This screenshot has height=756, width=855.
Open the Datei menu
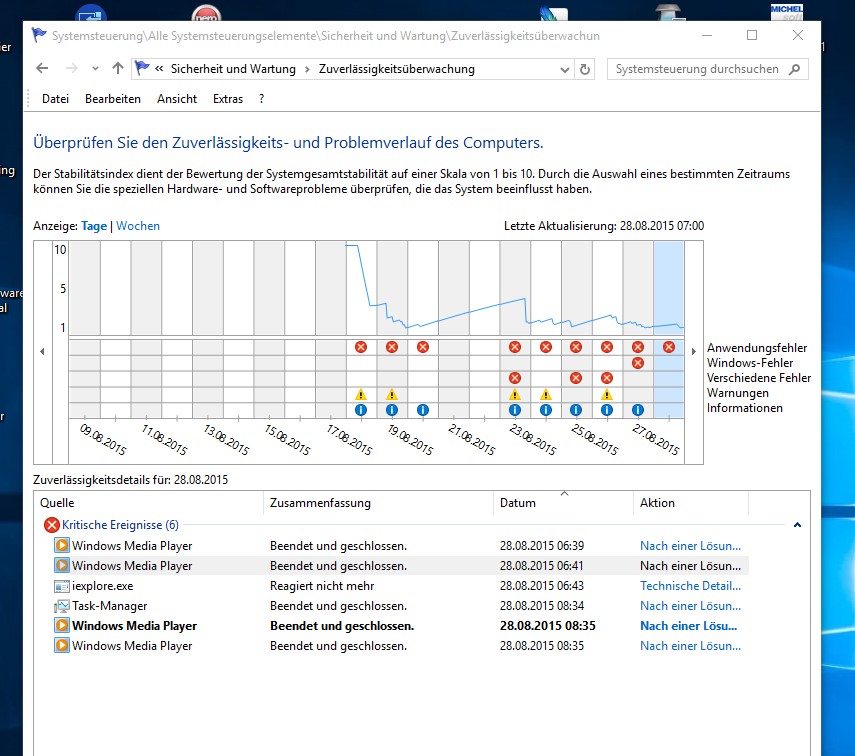pyautogui.click(x=55, y=99)
